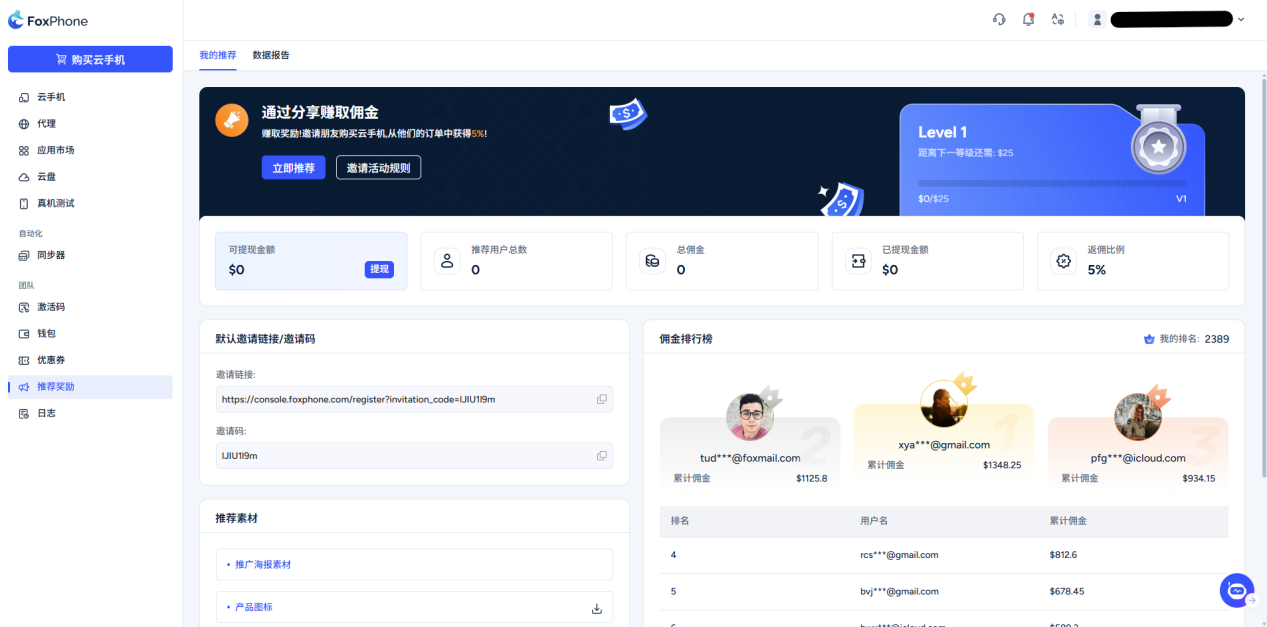Open 推广海报素材 link

point(264,565)
